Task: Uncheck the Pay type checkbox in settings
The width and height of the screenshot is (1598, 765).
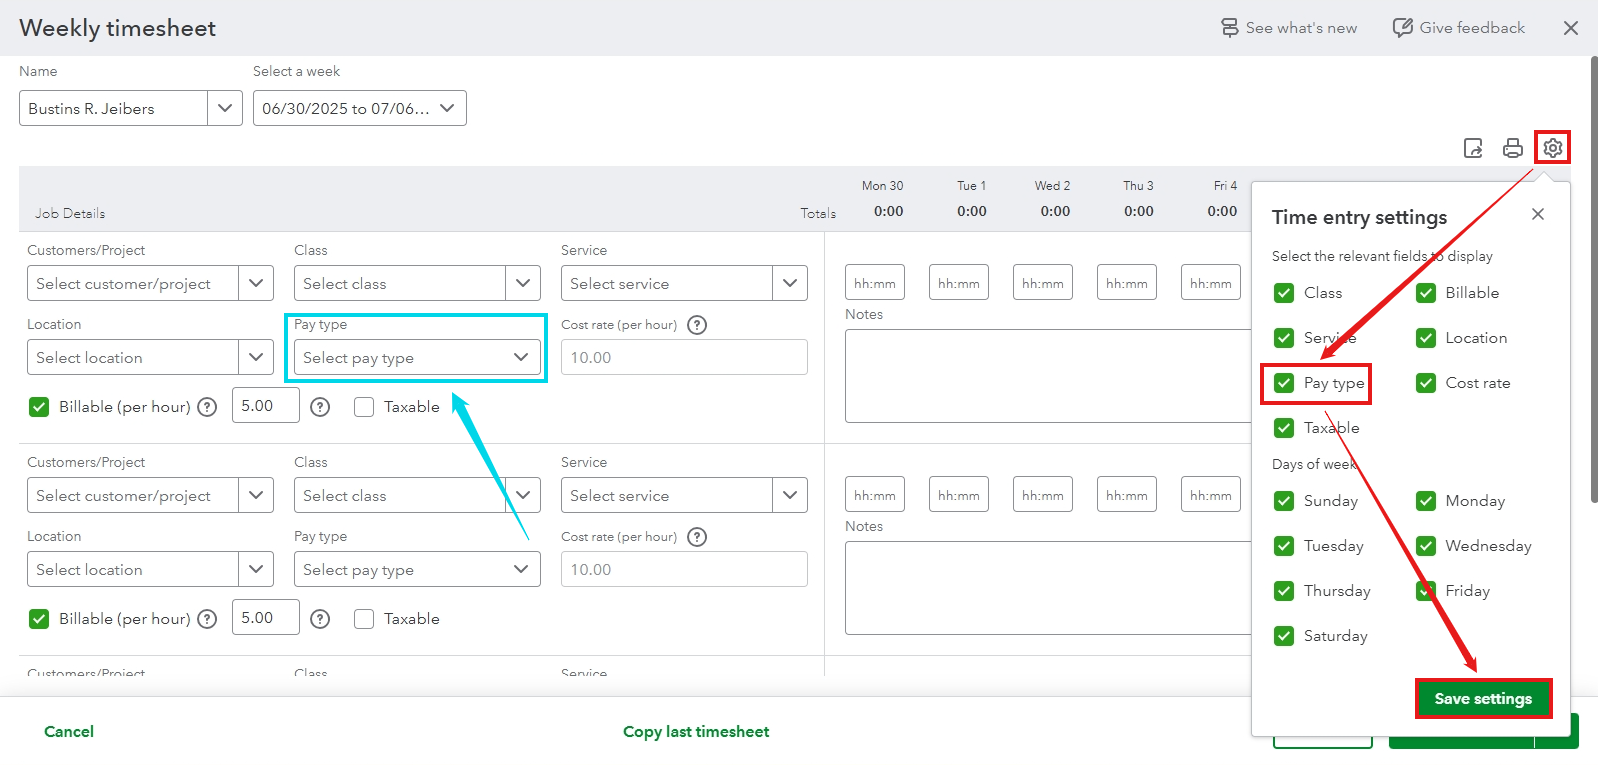Action: pos(1284,383)
